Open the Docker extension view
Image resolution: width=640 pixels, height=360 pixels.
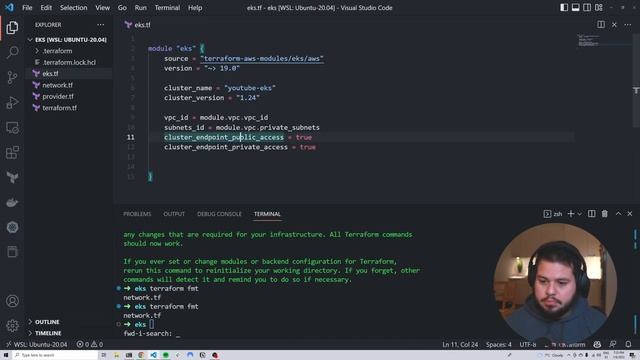pyautogui.click(x=12, y=202)
